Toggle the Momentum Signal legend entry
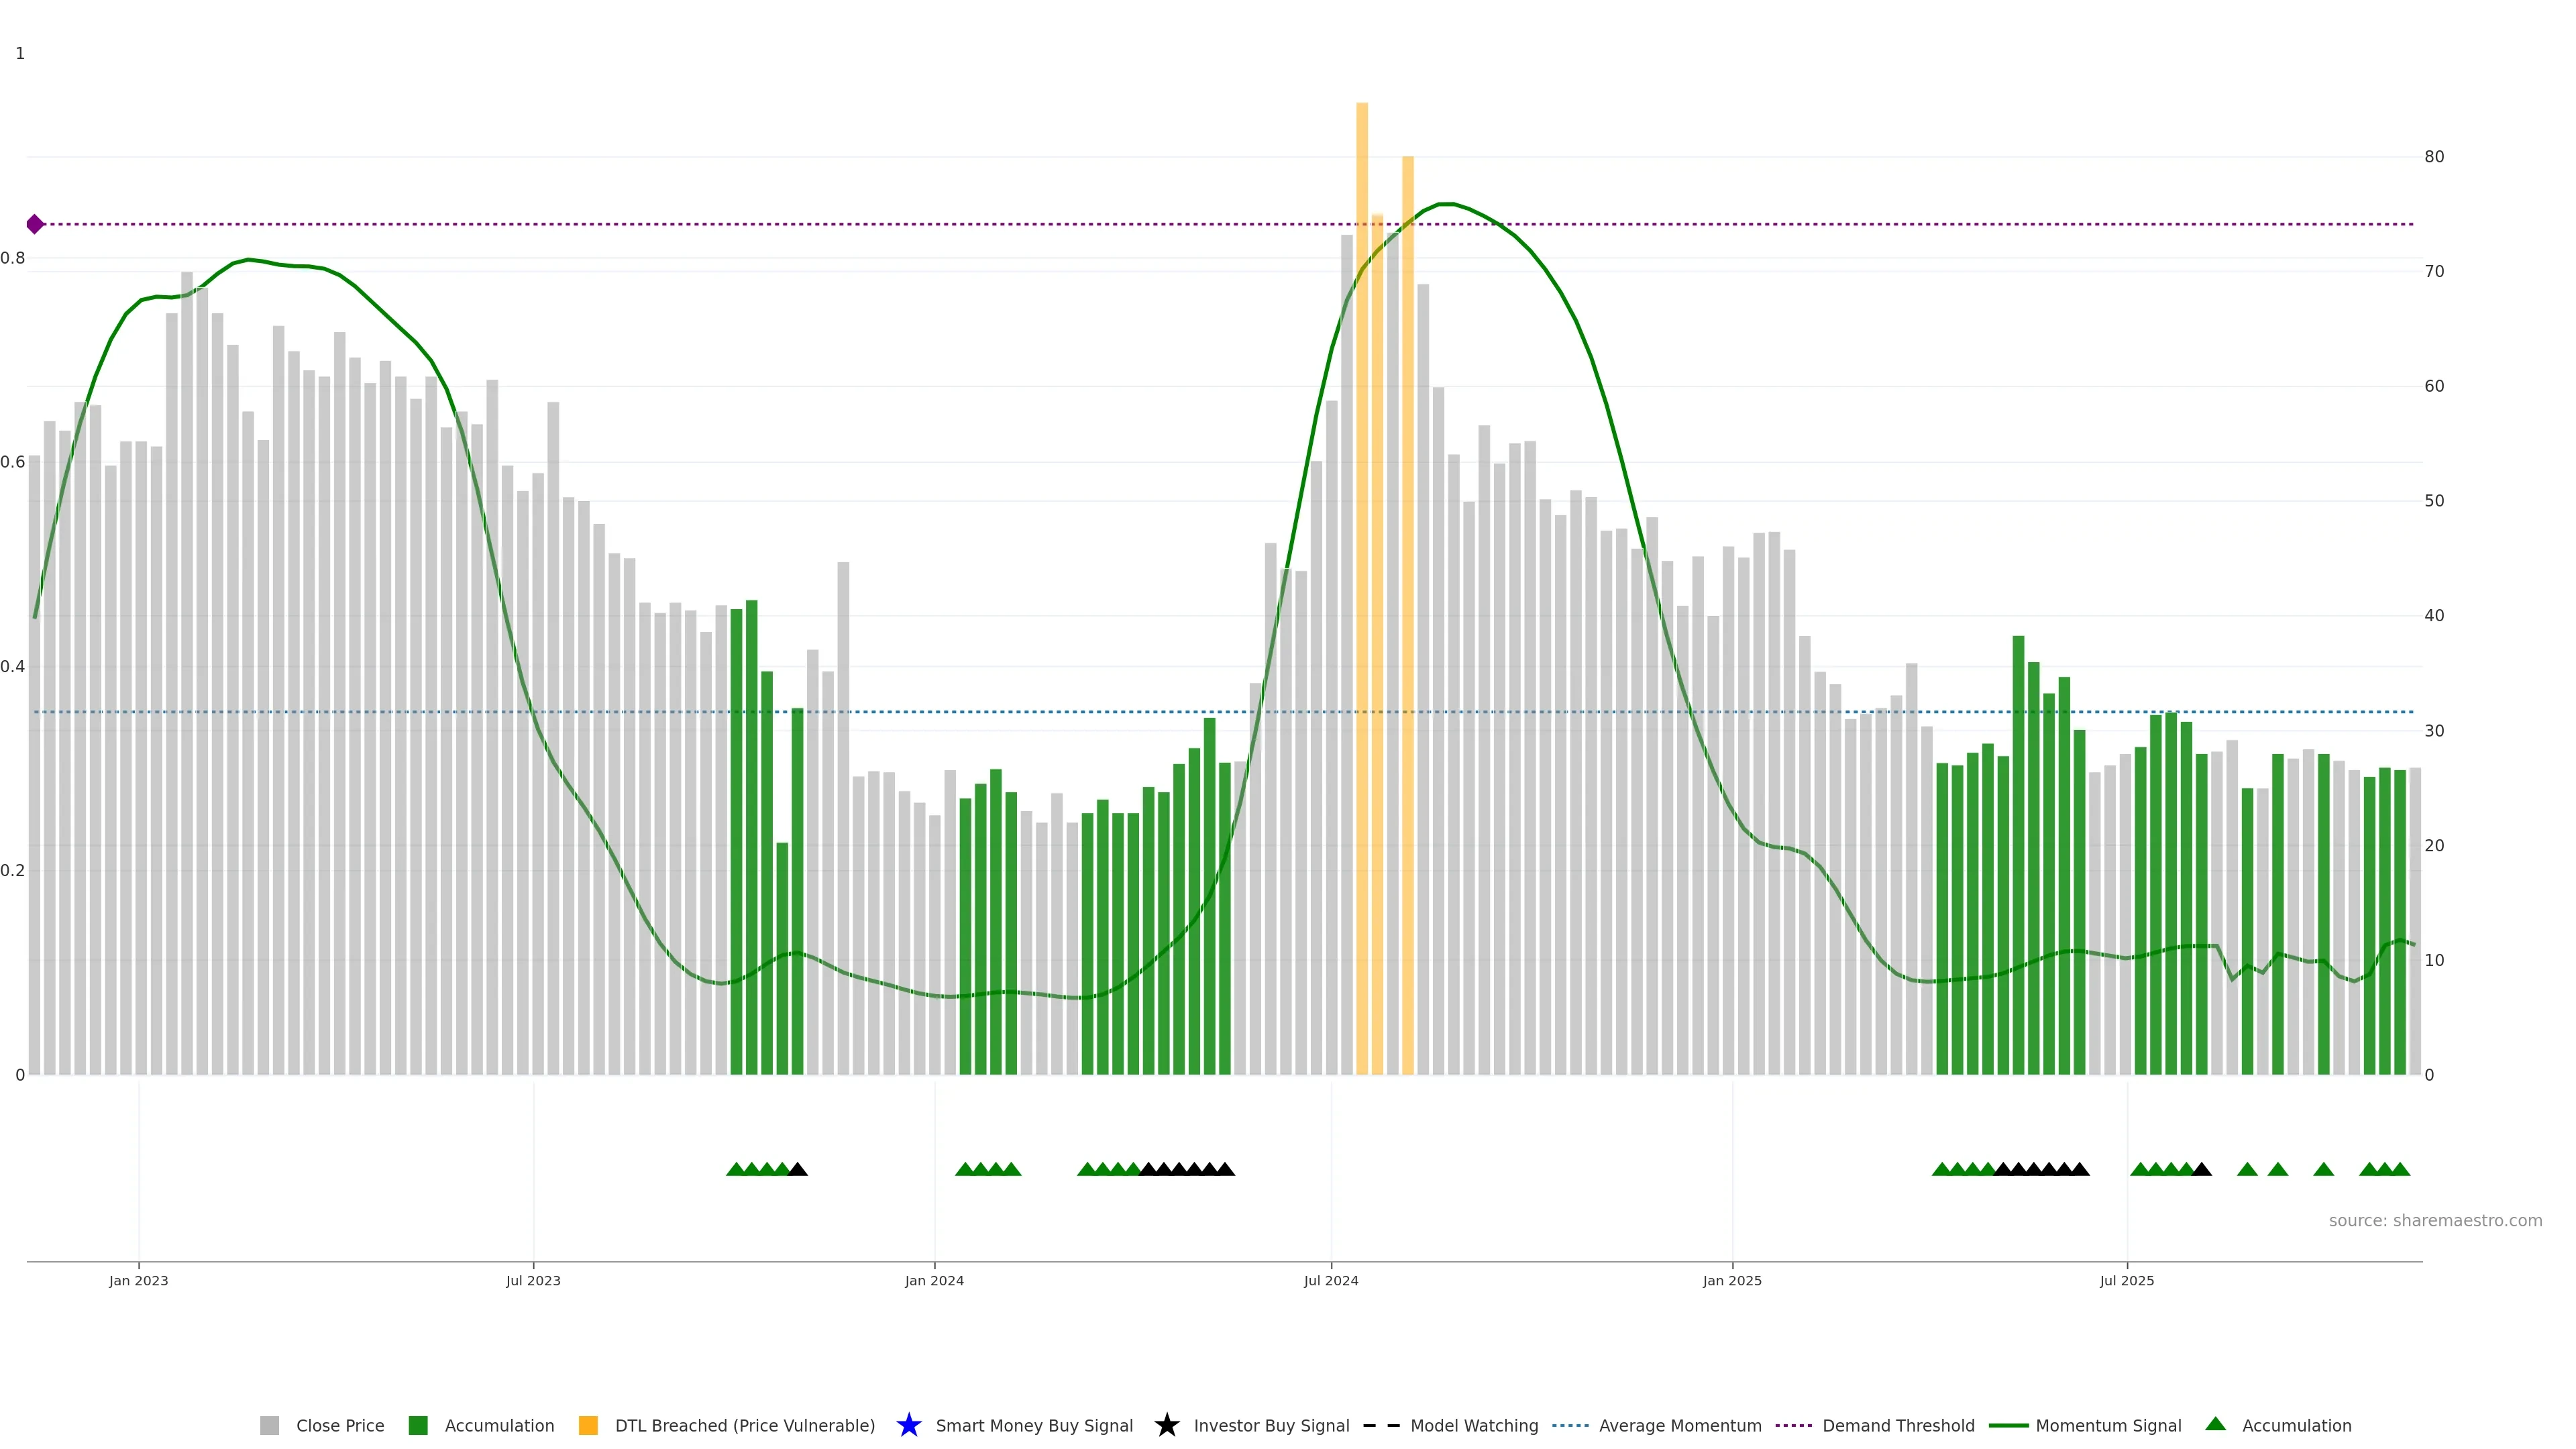This screenshot has height=1449, width=2576. (2108, 1426)
